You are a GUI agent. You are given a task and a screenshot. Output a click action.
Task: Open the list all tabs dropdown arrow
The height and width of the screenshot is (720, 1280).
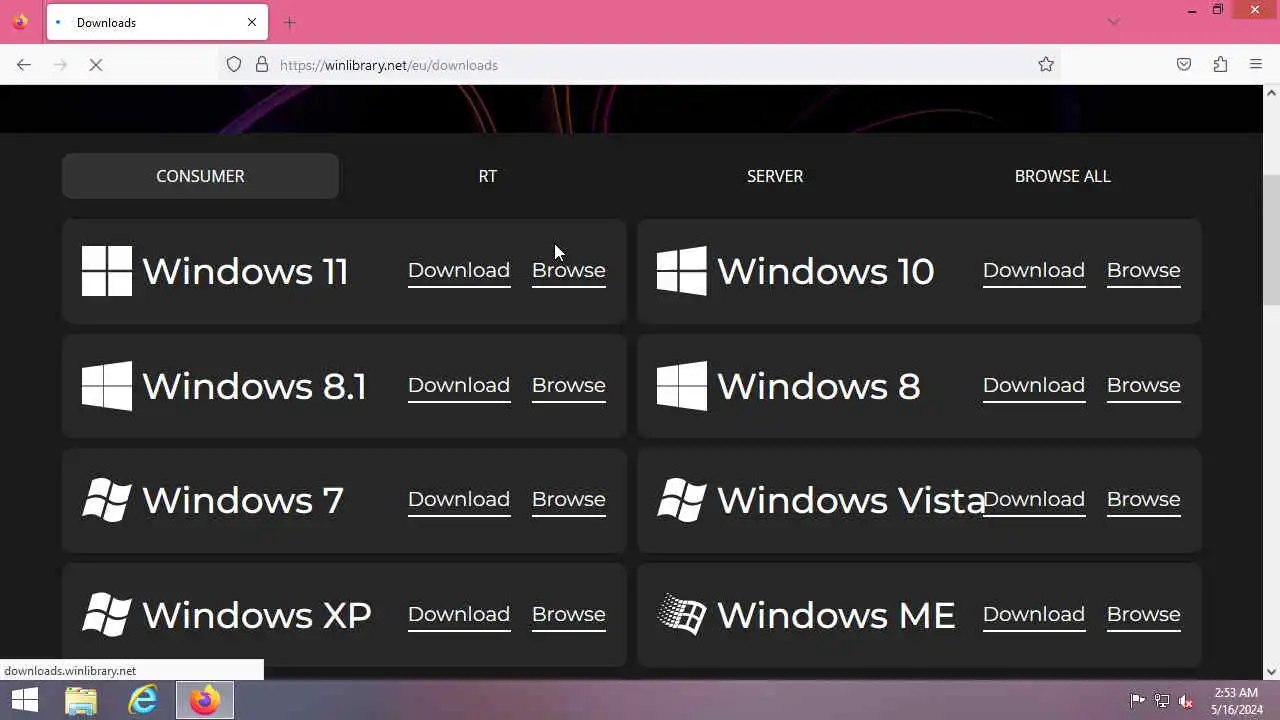coord(1113,22)
